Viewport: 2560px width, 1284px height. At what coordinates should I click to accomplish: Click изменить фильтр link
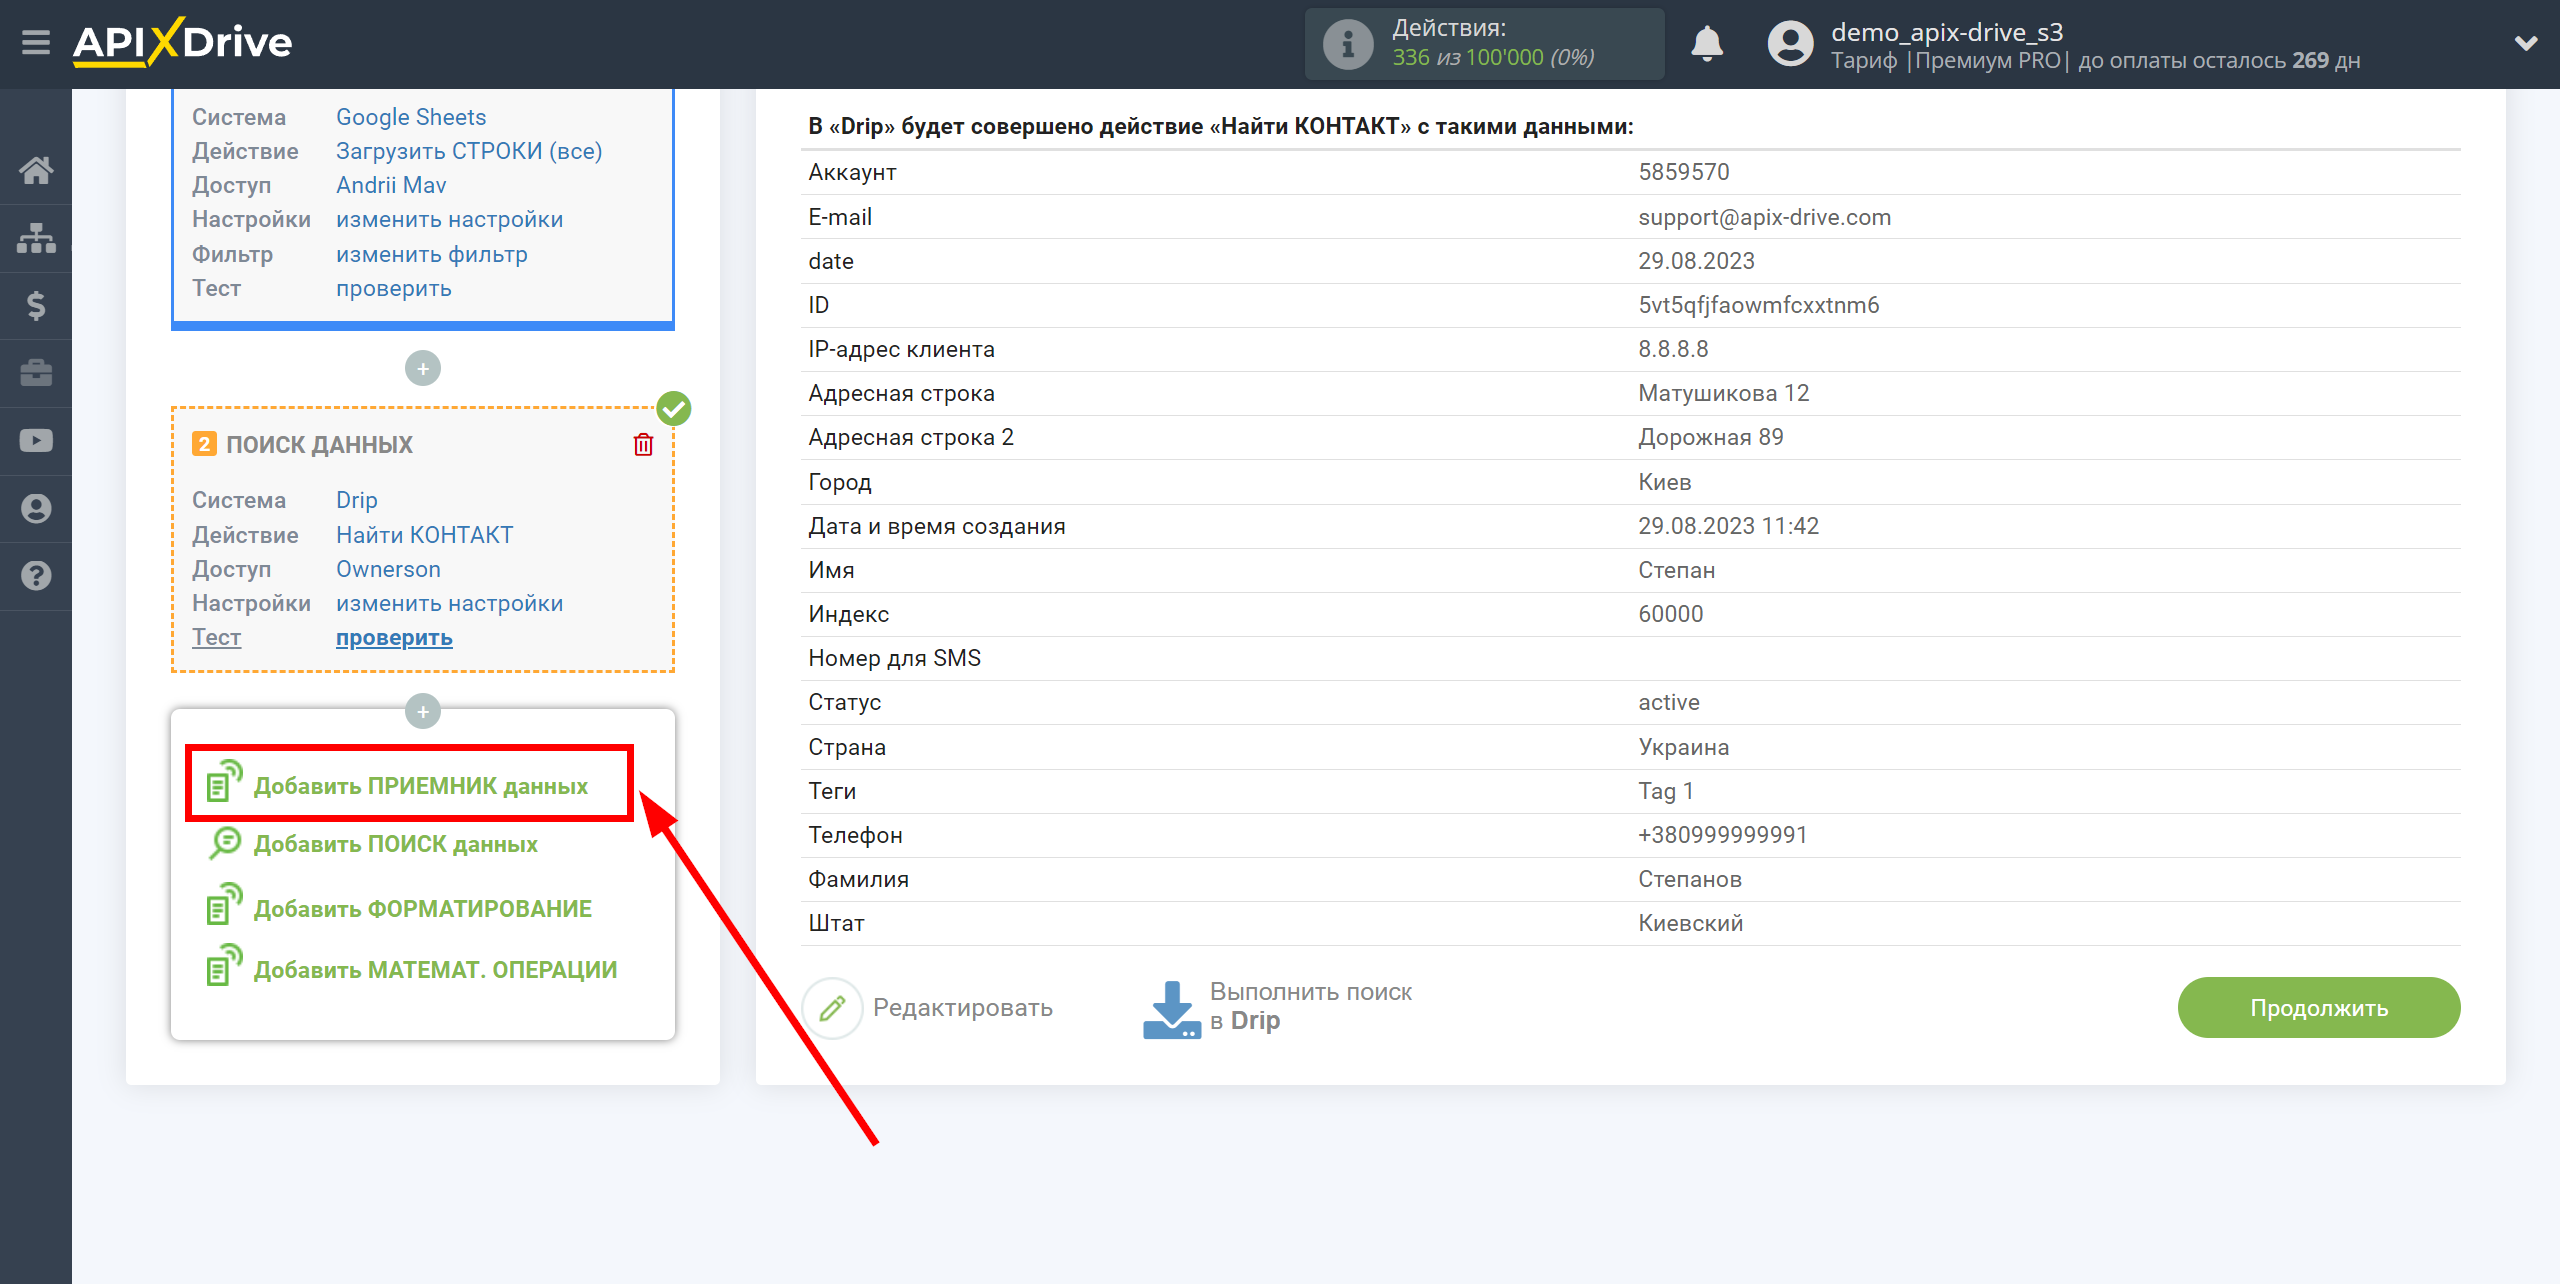point(432,254)
